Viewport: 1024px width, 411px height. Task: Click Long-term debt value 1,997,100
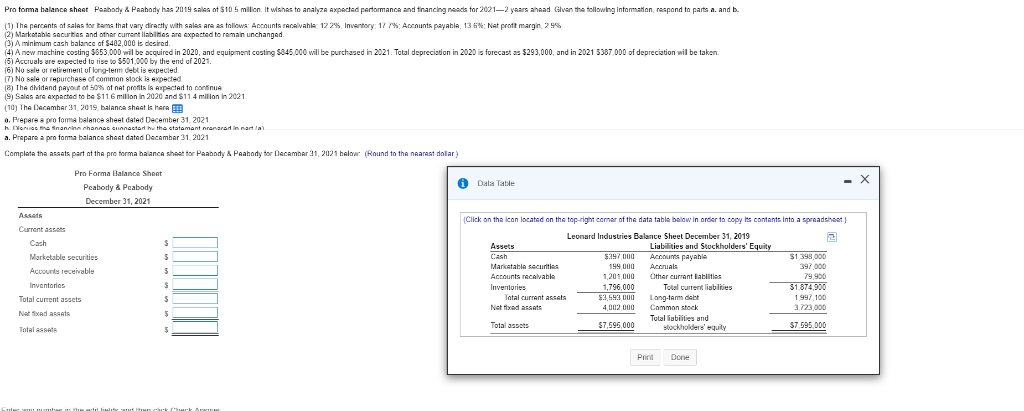coord(811,297)
